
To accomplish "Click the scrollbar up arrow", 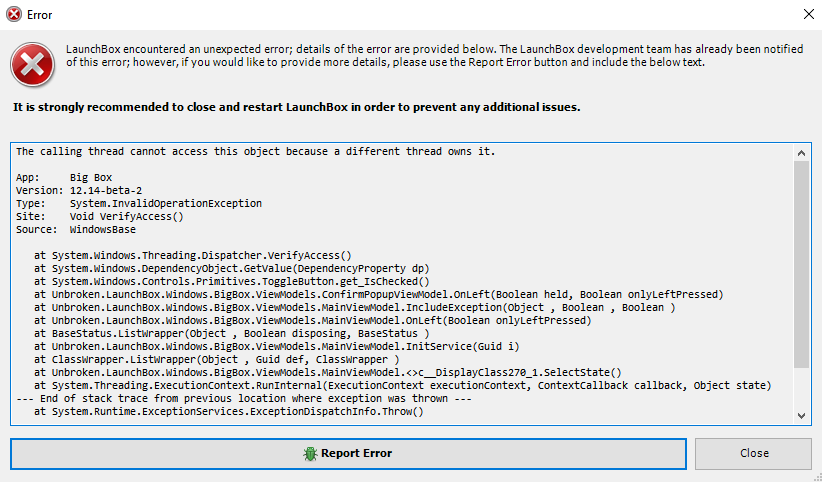I will [801, 153].
